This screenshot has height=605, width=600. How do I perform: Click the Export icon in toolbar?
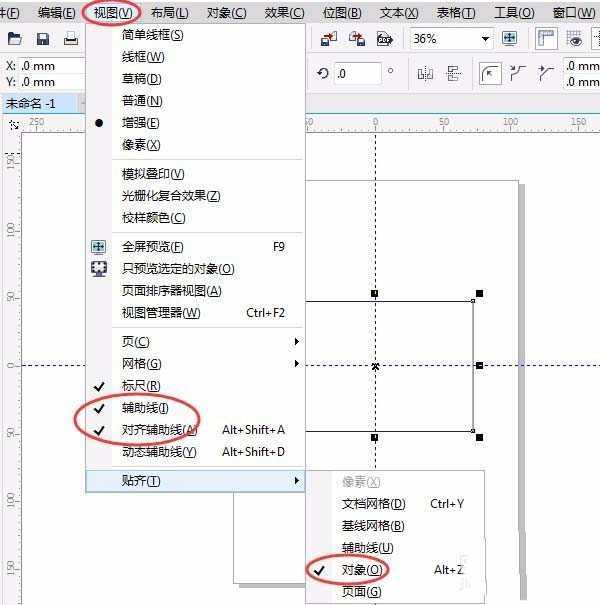357,39
